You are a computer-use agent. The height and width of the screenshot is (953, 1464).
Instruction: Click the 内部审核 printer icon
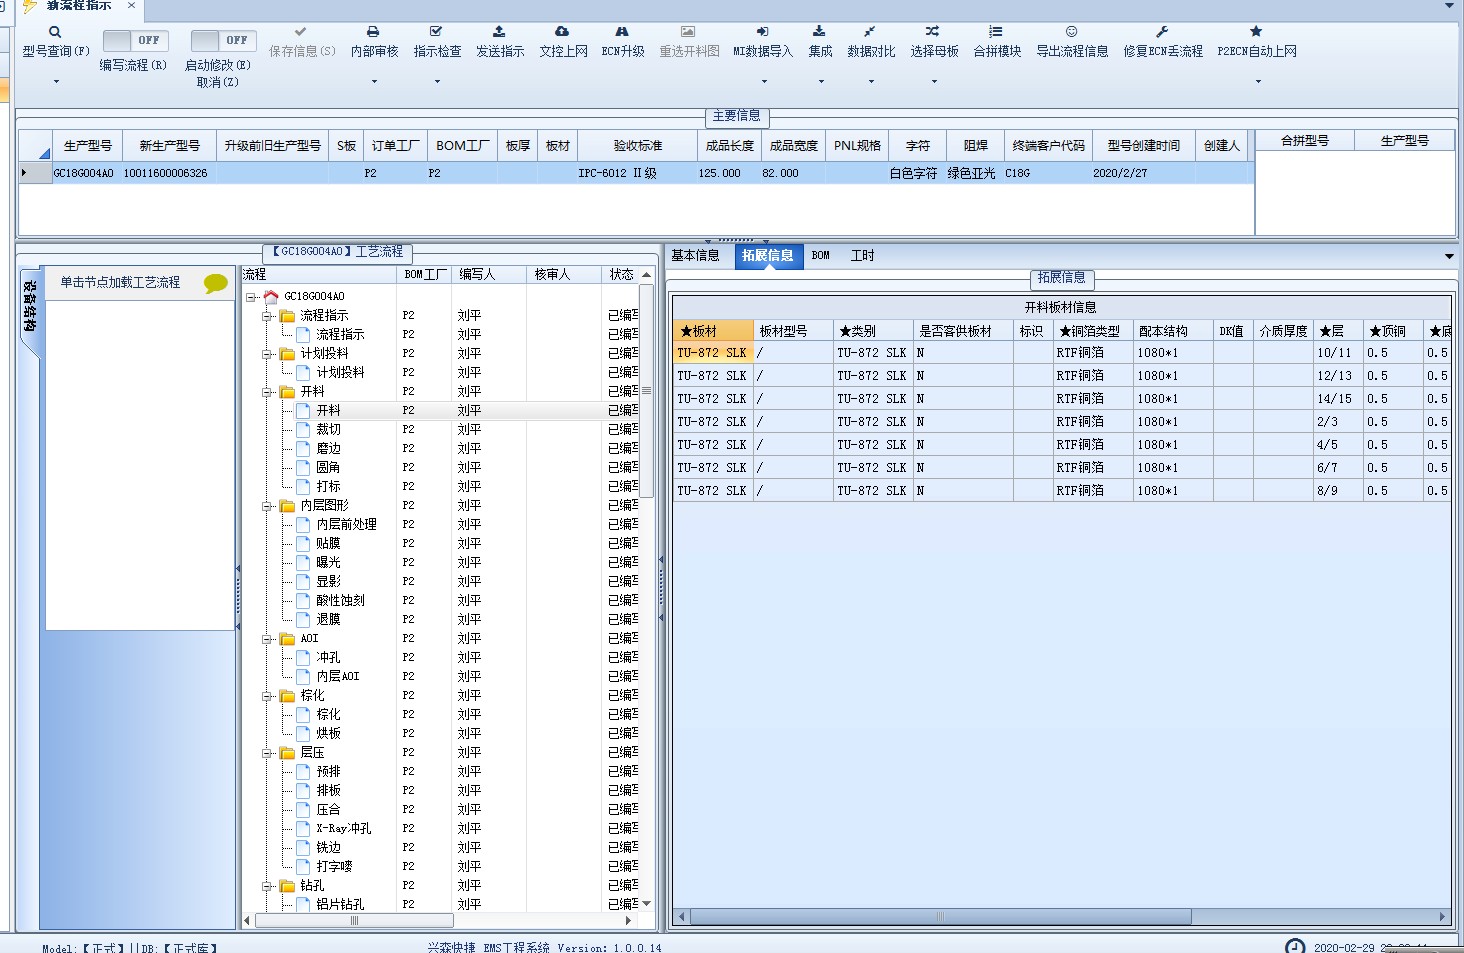coord(373,32)
